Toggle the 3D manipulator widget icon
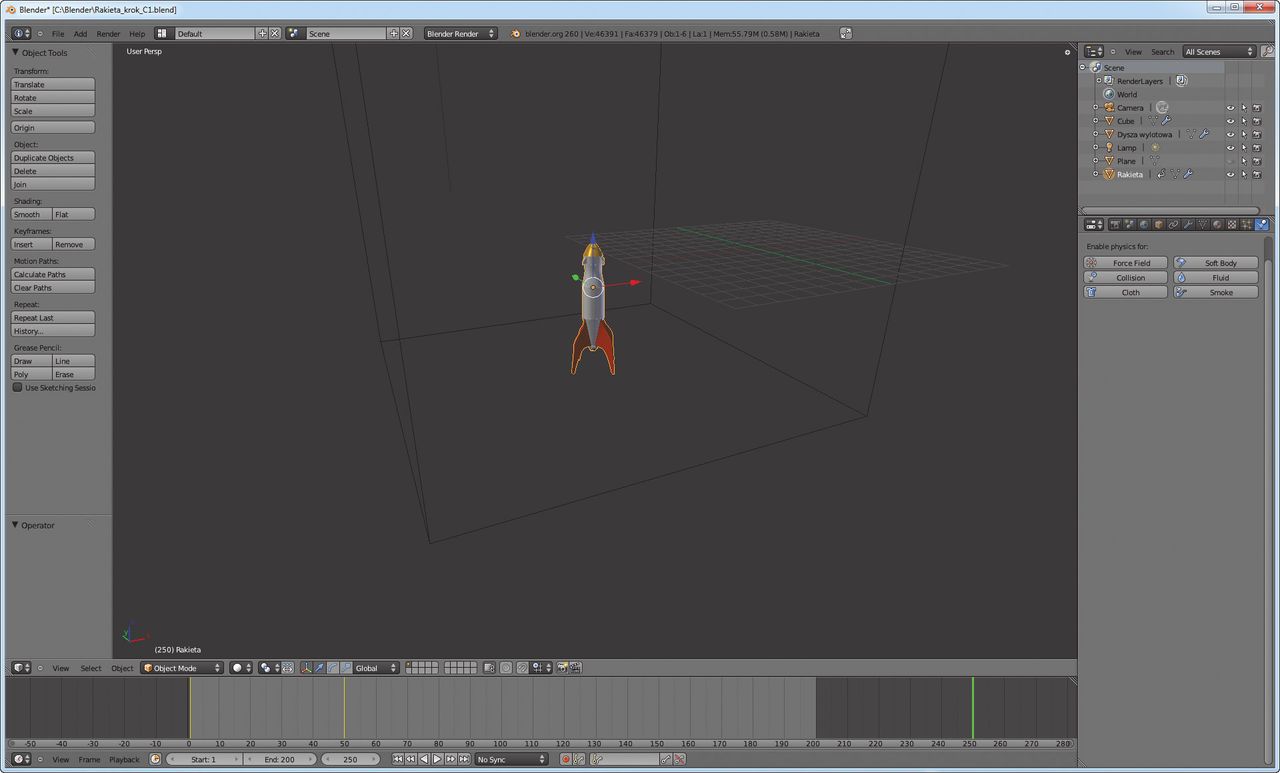Image resolution: width=1280 pixels, height=773 pixels. (306, 667)
